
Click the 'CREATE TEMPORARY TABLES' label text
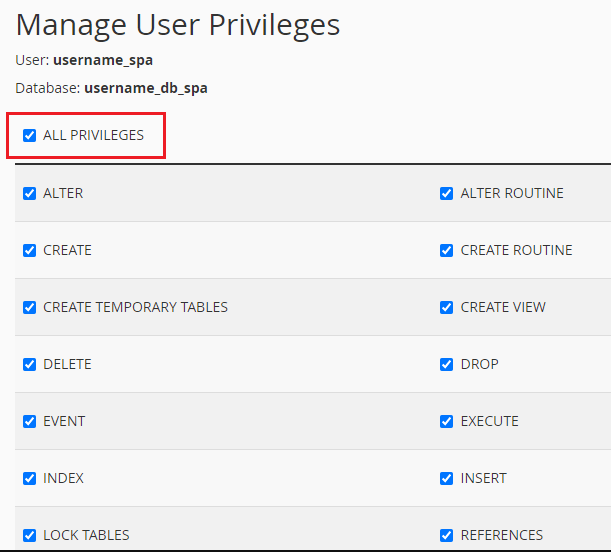tap(135, 308)
